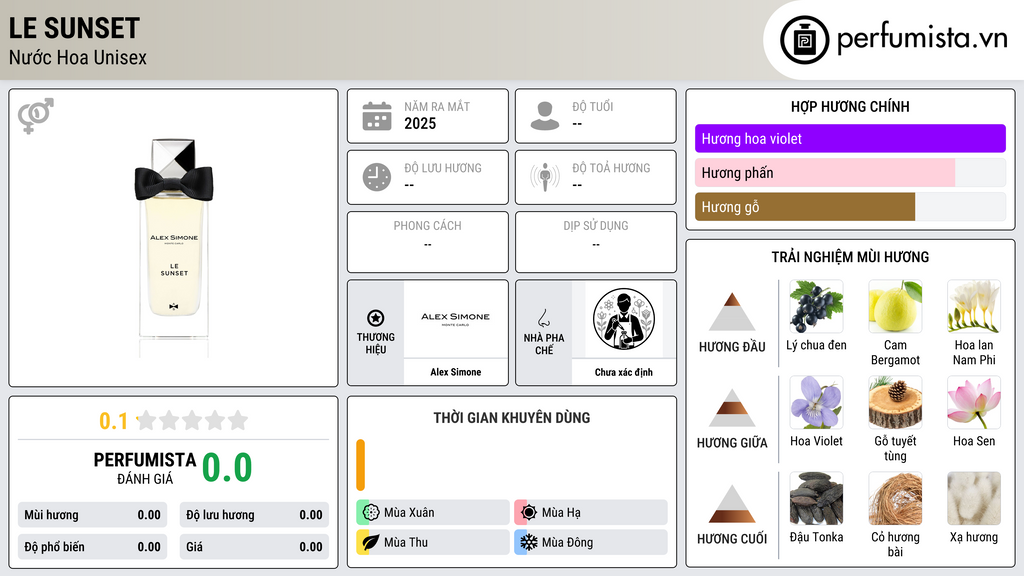Click the clock icon for Độ lưu hương
Screen dimensions: 1024x576
[377, 177]
